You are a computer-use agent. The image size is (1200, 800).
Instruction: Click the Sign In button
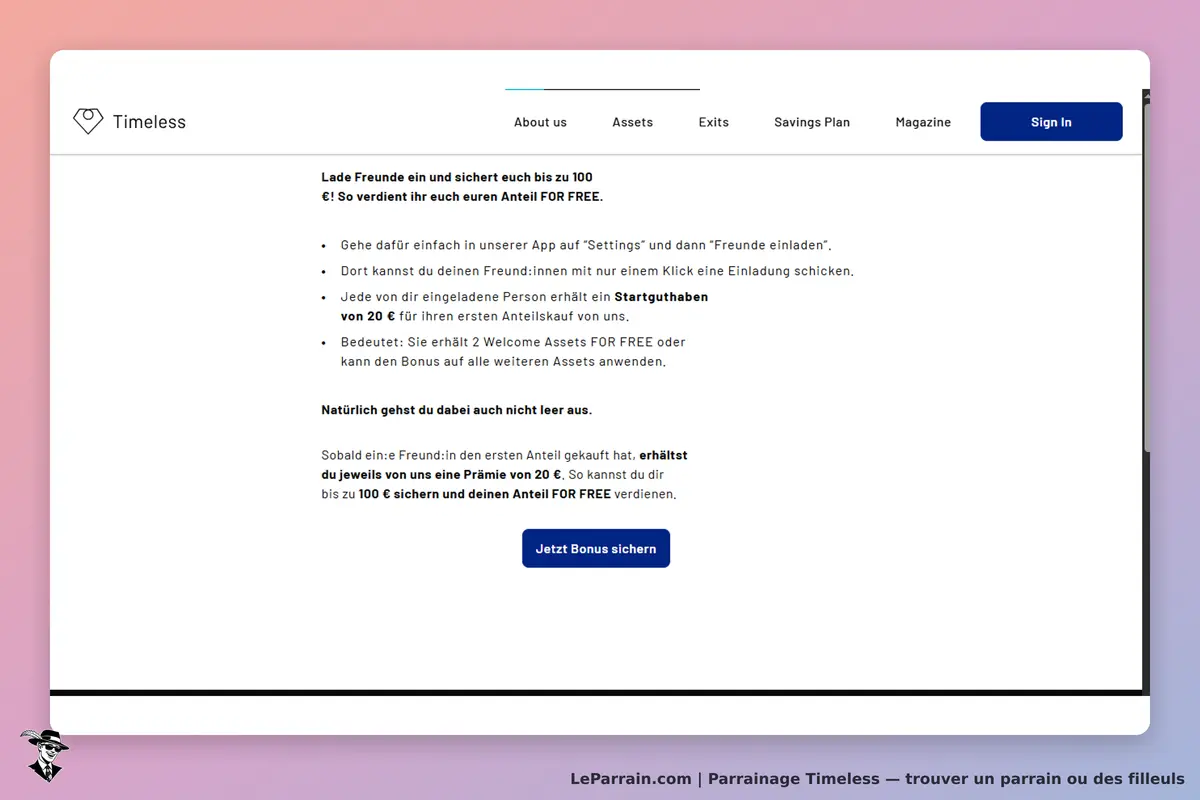pyautogui.click(x=1051, y=122)
